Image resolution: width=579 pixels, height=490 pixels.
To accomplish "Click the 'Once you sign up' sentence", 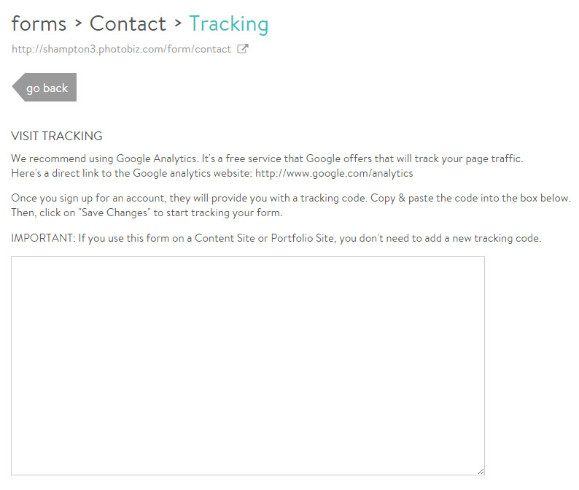I will point(189,198).
